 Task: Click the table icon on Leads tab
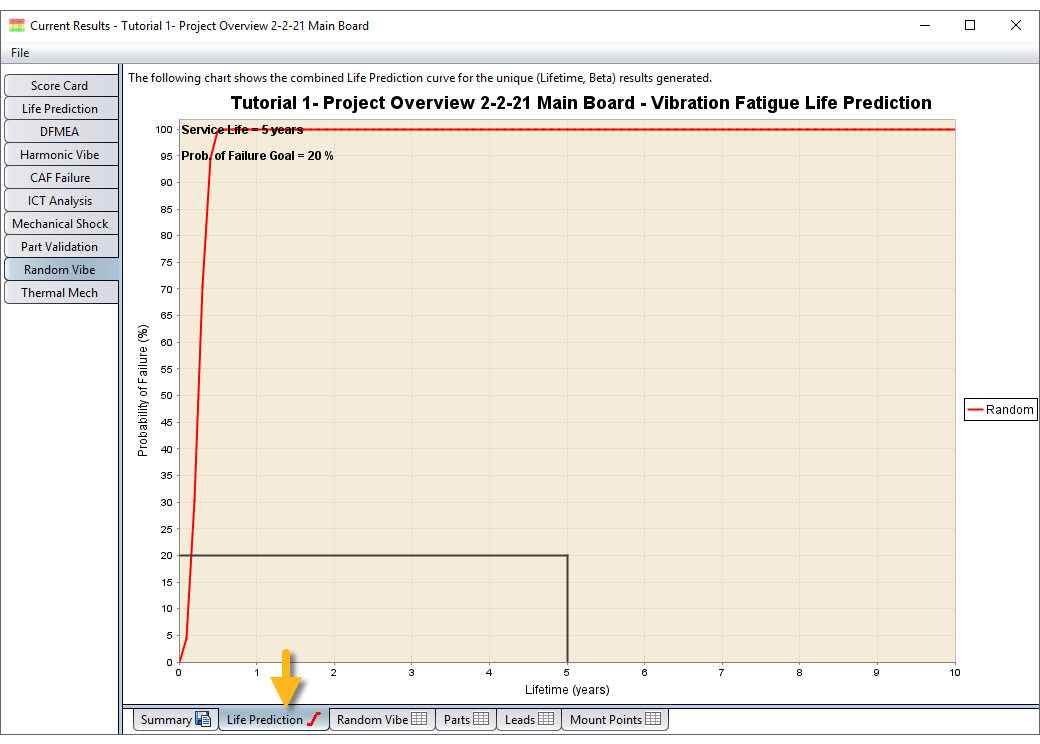[x=546, y=719]
